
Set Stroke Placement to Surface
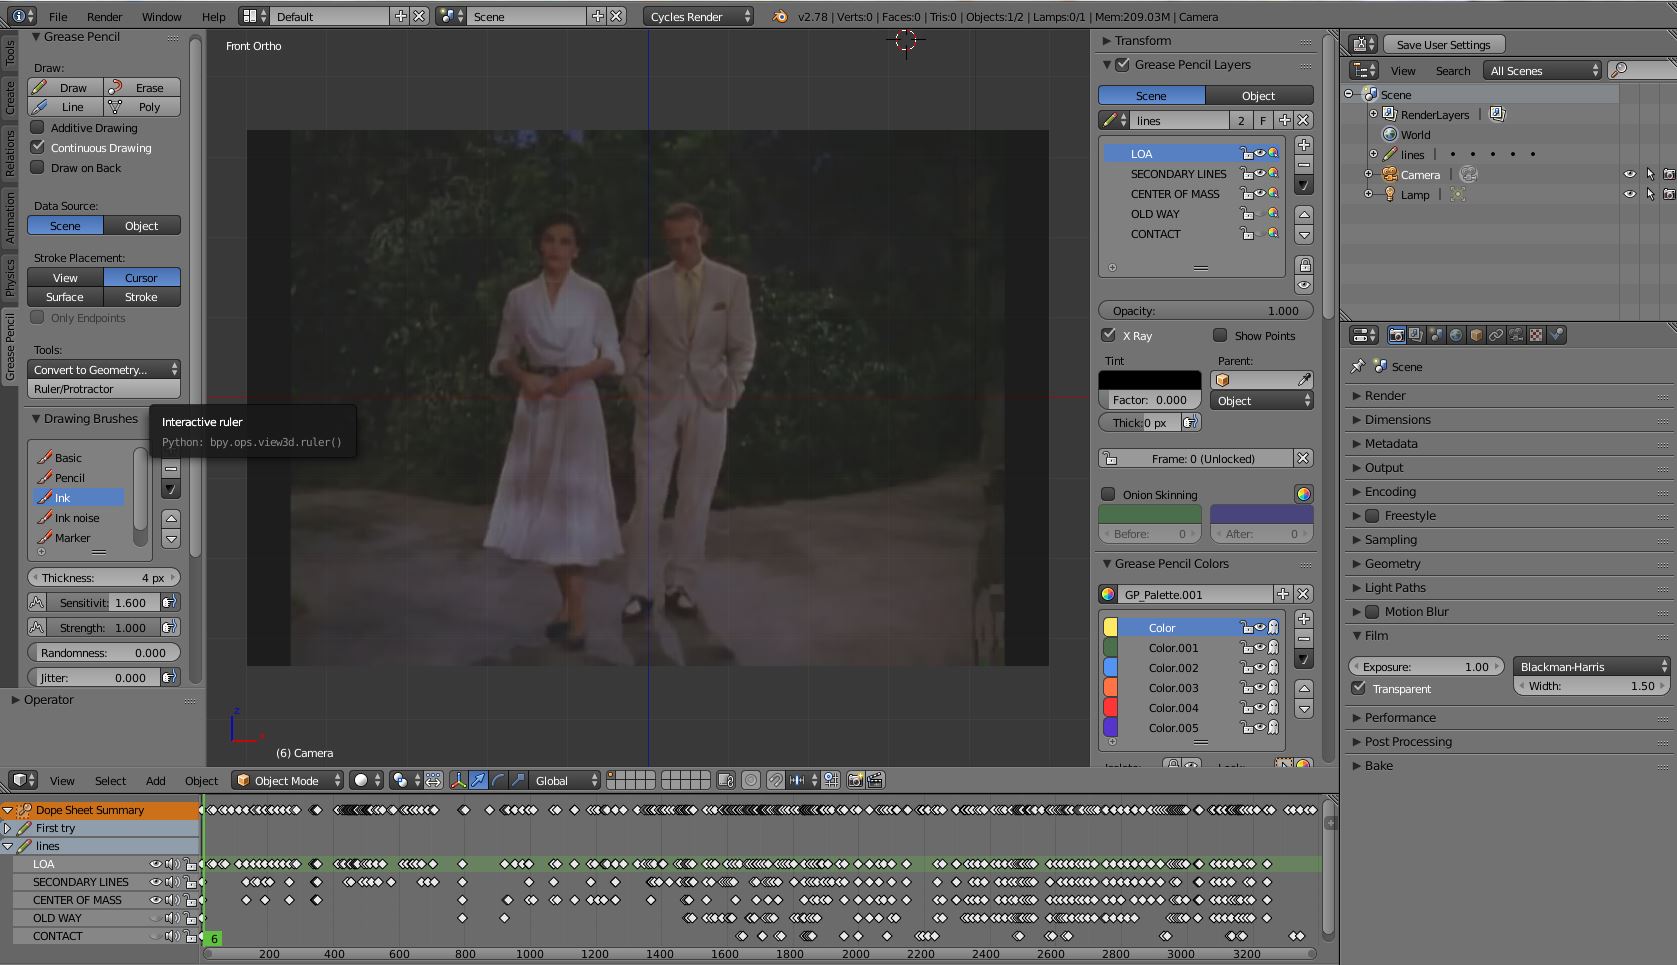[65, 297]
